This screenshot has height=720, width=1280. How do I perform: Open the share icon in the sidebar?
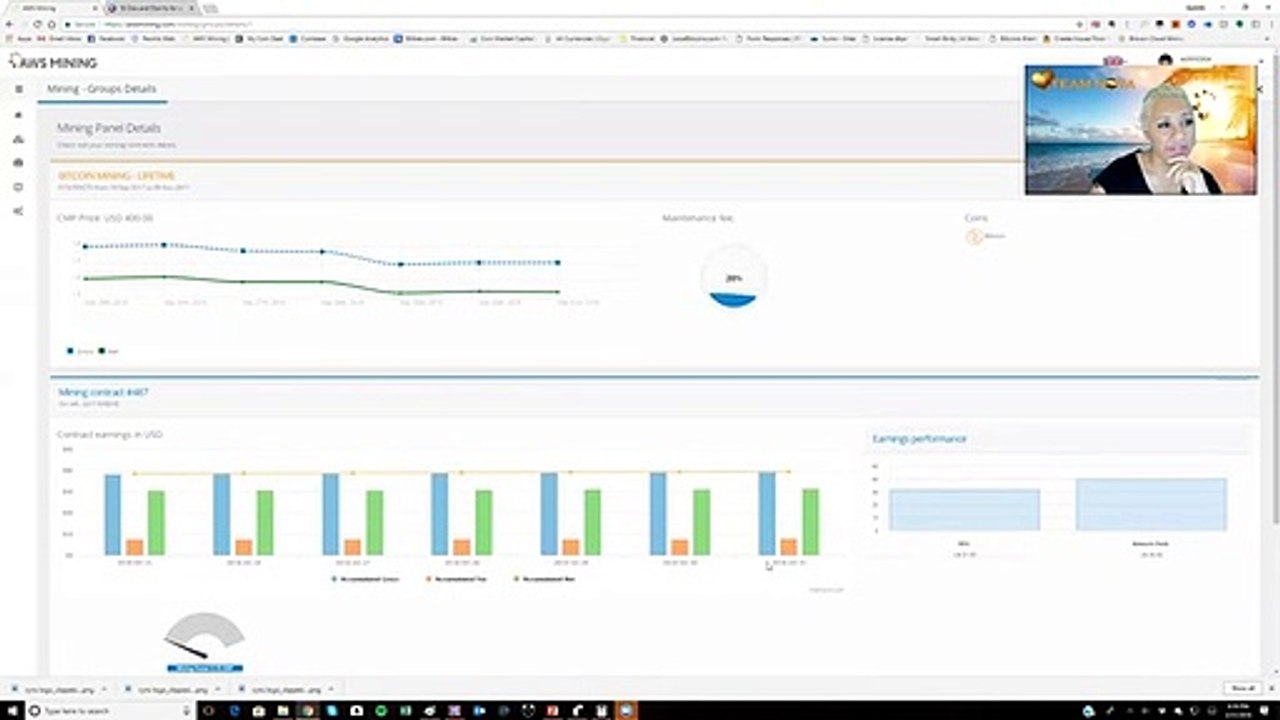[x=18, y=211]
